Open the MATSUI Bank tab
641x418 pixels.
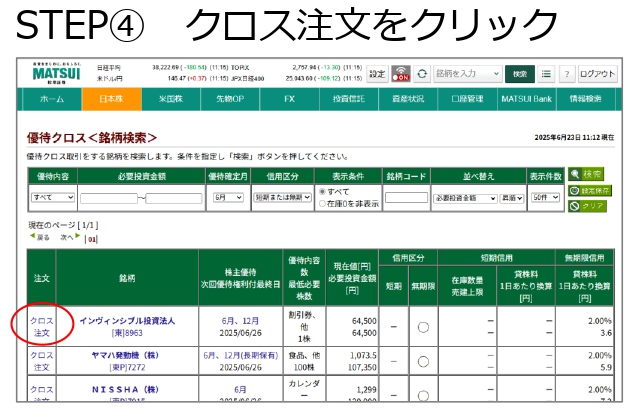tap(527, 99)
